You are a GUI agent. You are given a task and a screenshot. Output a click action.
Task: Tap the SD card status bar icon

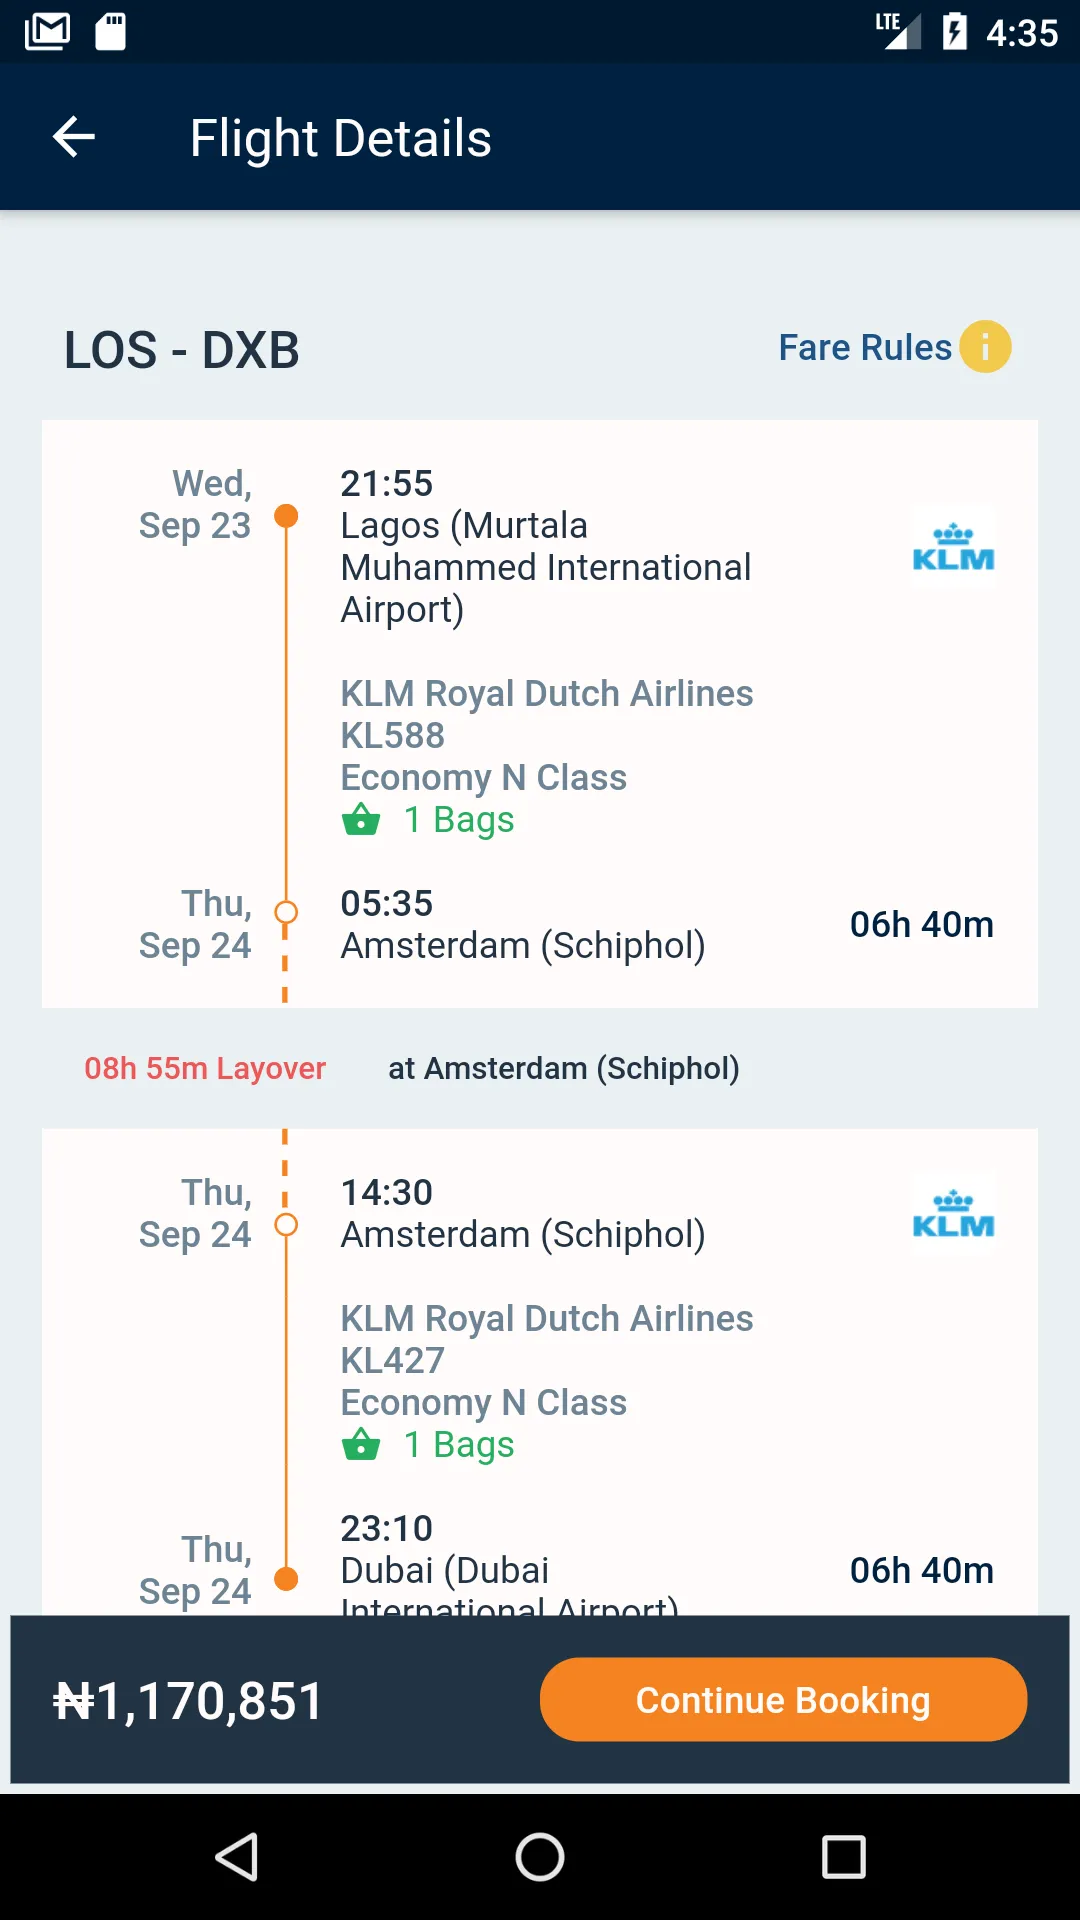click(x=110, y=32)
